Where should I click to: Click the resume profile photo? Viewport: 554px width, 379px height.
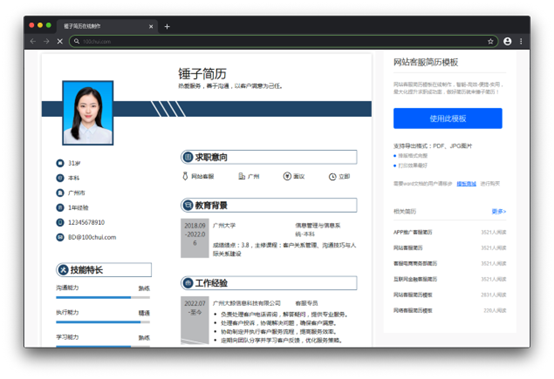pos(88,113)
